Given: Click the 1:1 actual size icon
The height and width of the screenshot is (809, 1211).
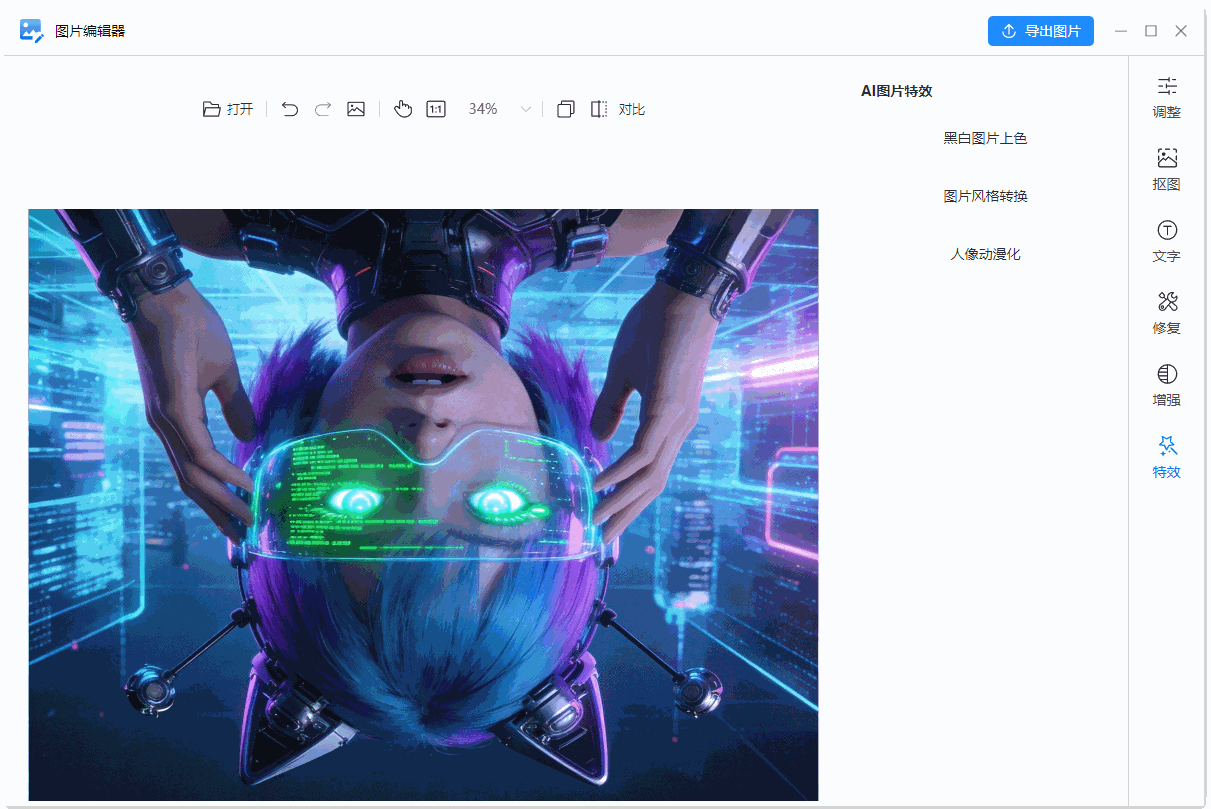Looking at the screenshot, I should [x=435, y=109].
